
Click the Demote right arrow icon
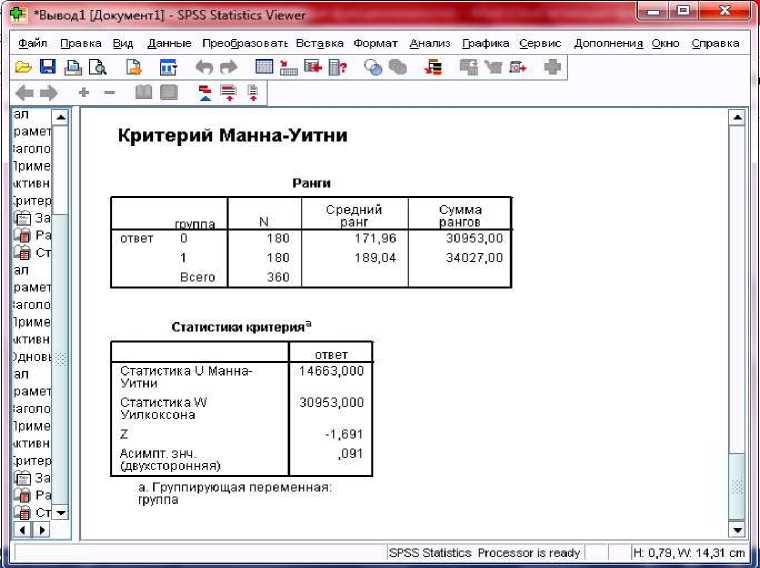pyautogui.click(x=48, y=92)
